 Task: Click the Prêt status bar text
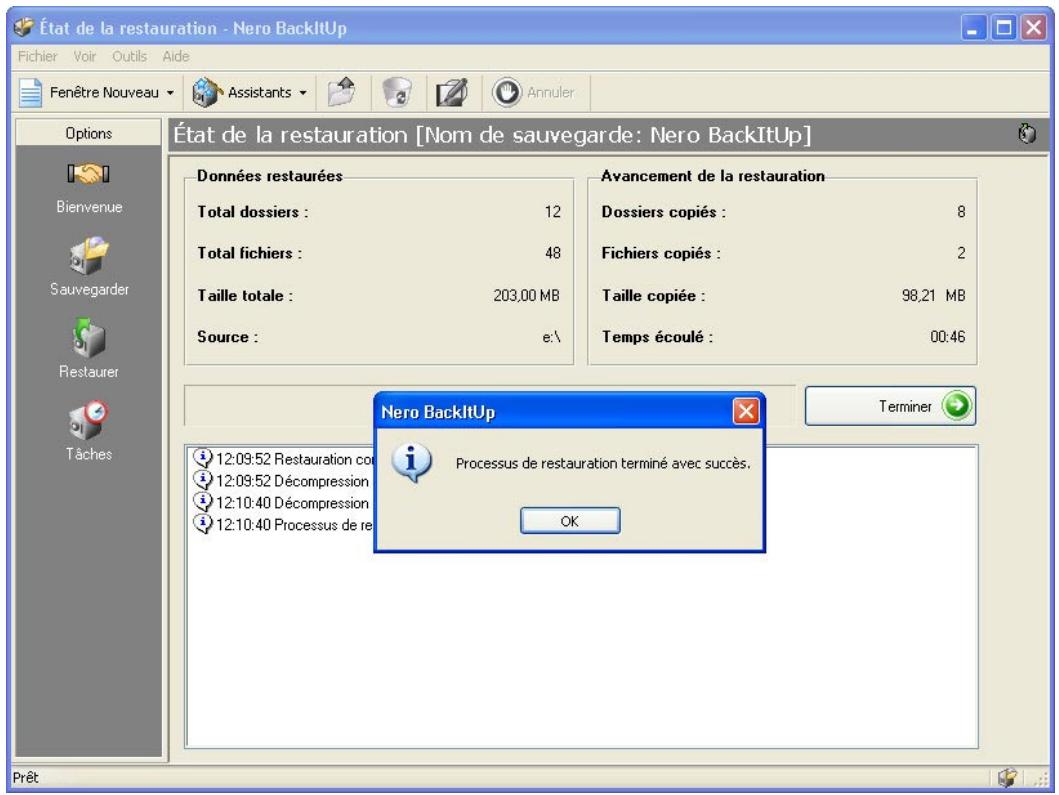click(26, 777)
